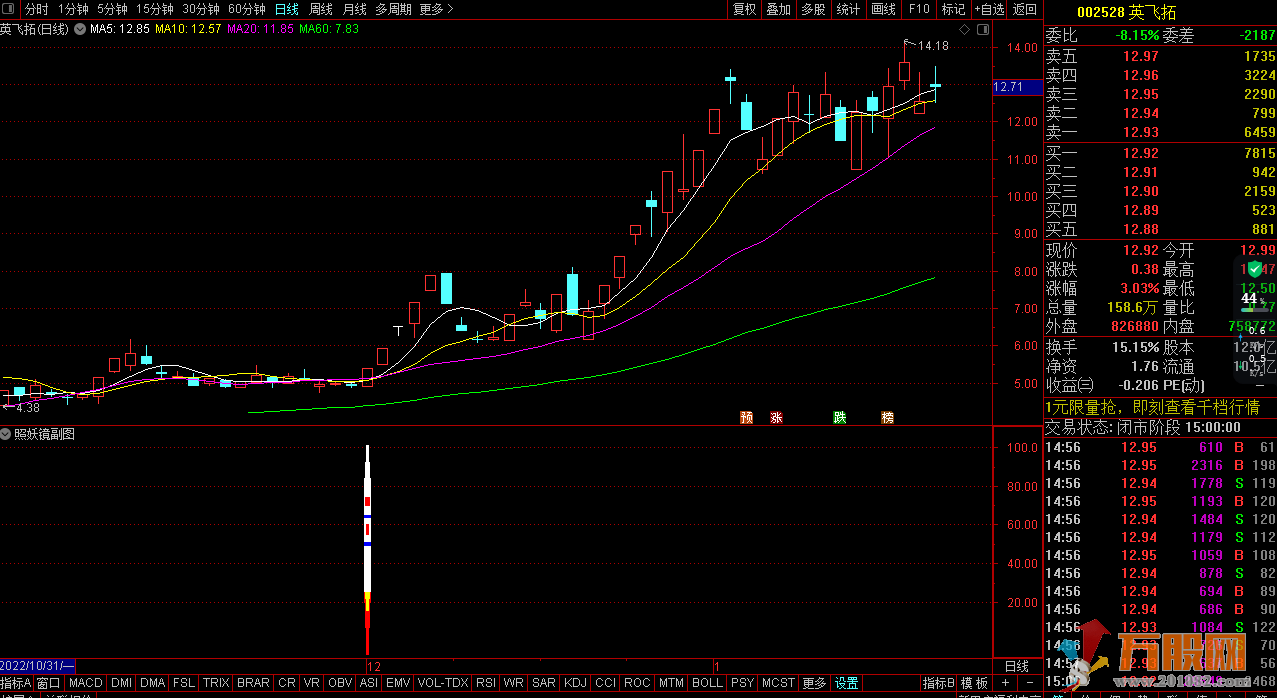Open the 指标A selector

(16, 683)
